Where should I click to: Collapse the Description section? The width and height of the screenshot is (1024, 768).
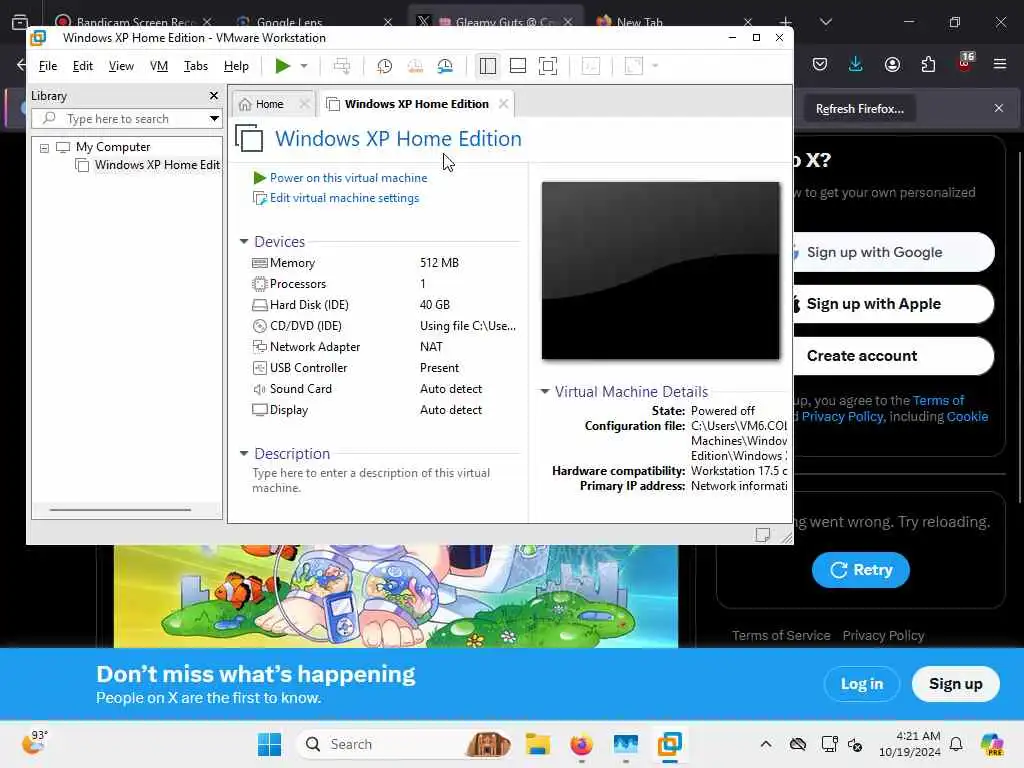[x=244, y=453]
